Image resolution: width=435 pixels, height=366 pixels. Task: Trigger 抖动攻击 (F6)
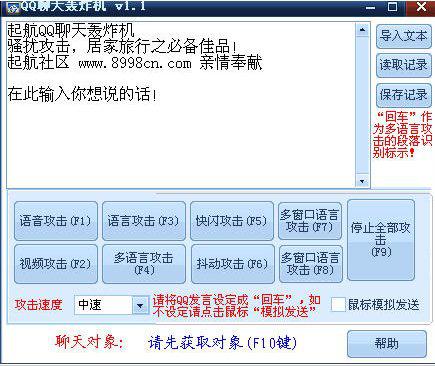tap(232, 264)
